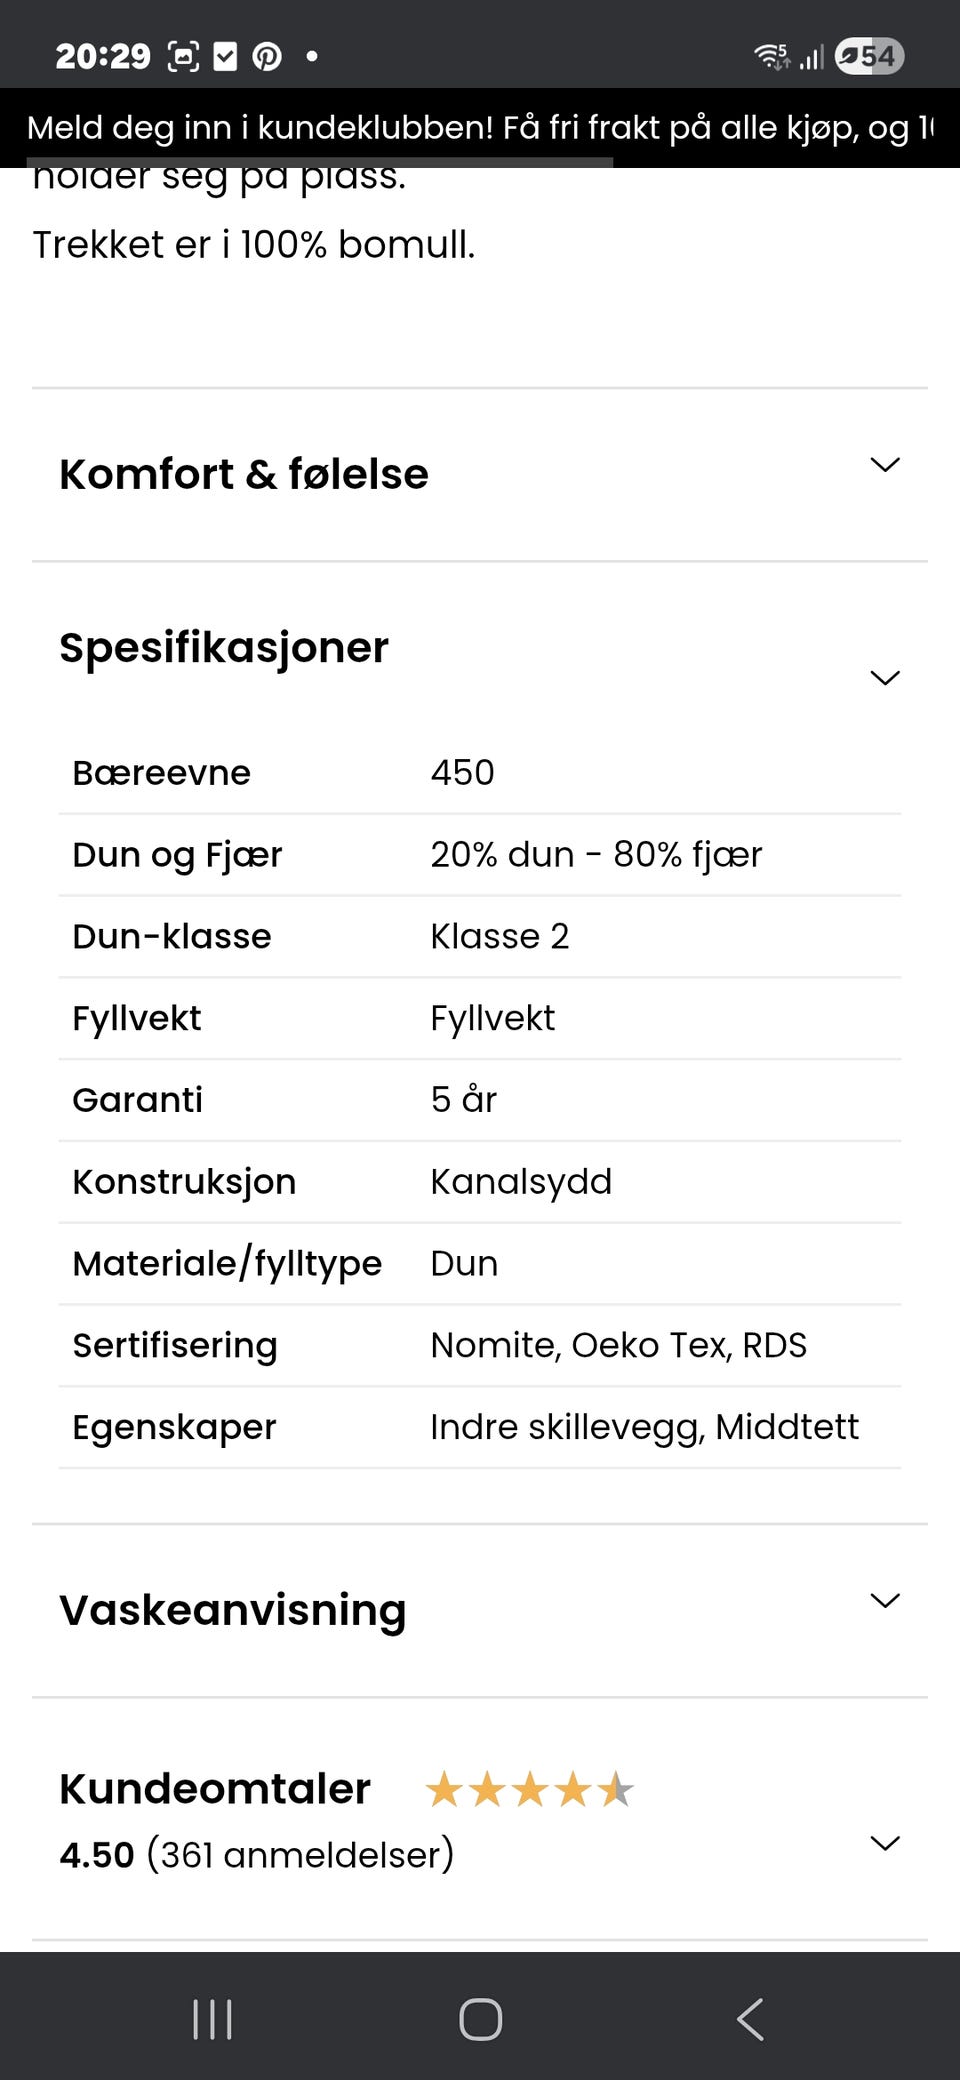Open the 361 anmeldelser reviews text
Viewport: 960px width, 2080px height.
coord(300,1855)
